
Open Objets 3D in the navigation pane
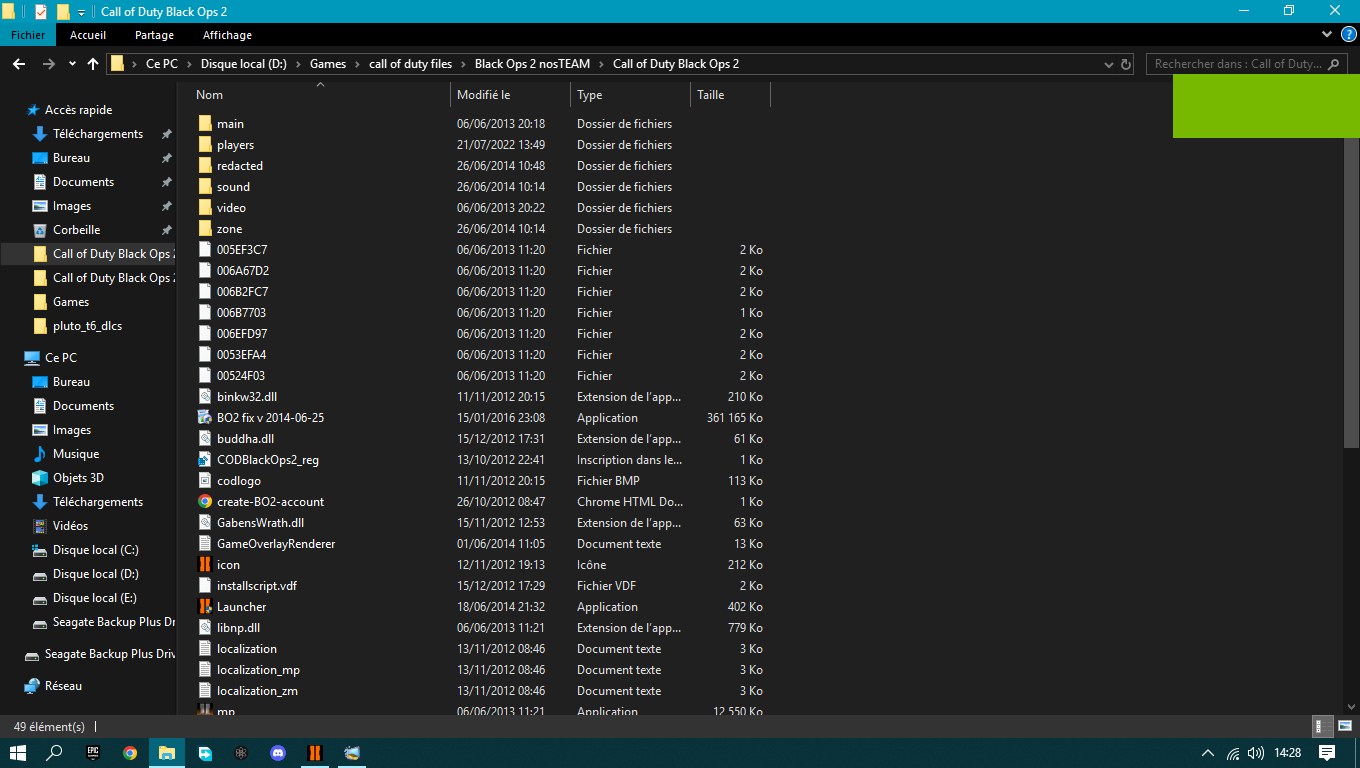point(78,478)
